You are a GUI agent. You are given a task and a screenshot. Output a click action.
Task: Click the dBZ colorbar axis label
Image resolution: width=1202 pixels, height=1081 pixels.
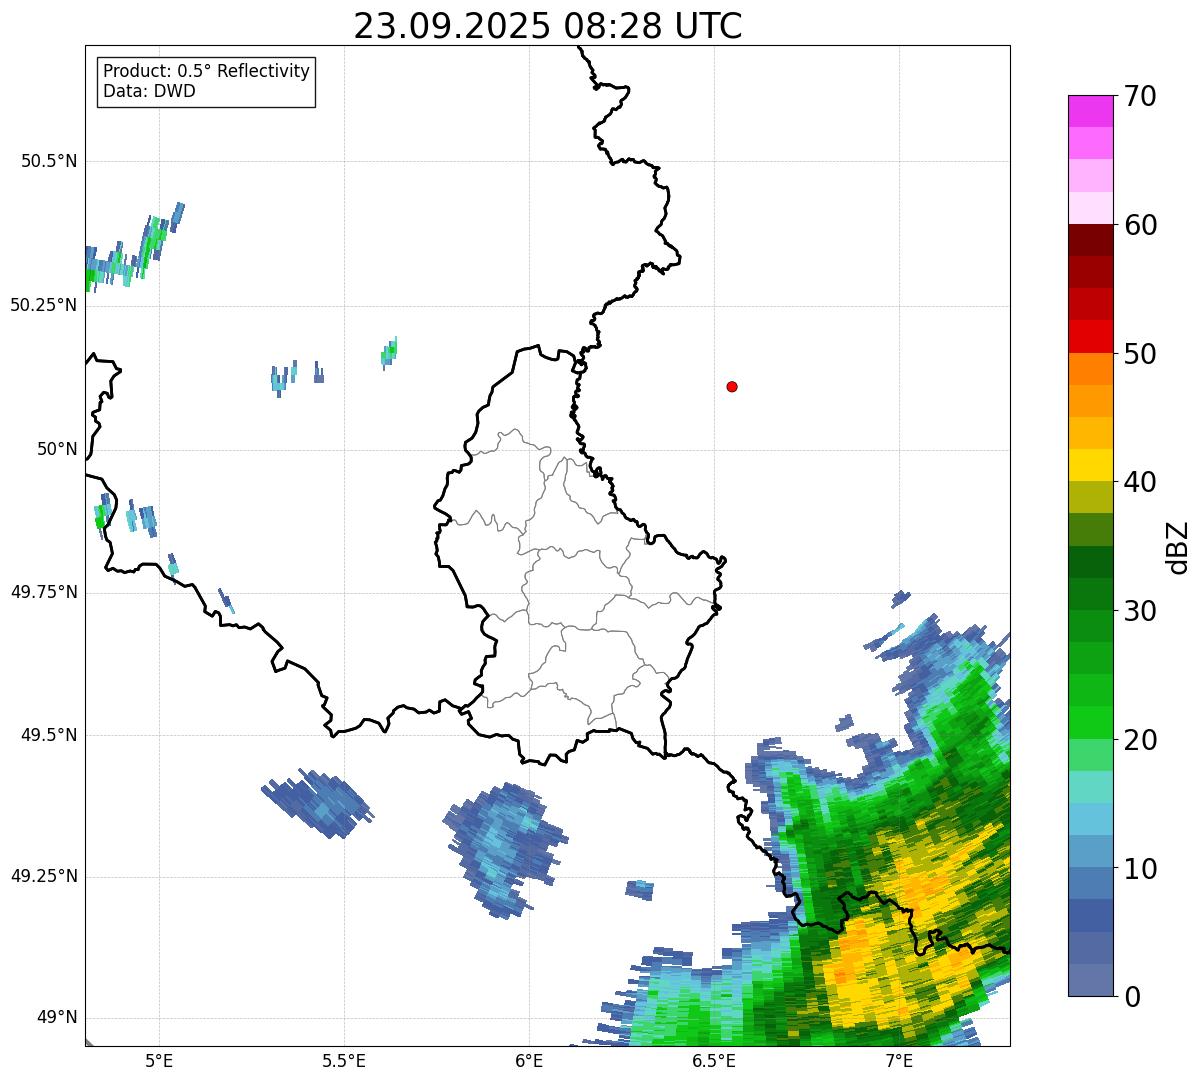(1178, 546)
